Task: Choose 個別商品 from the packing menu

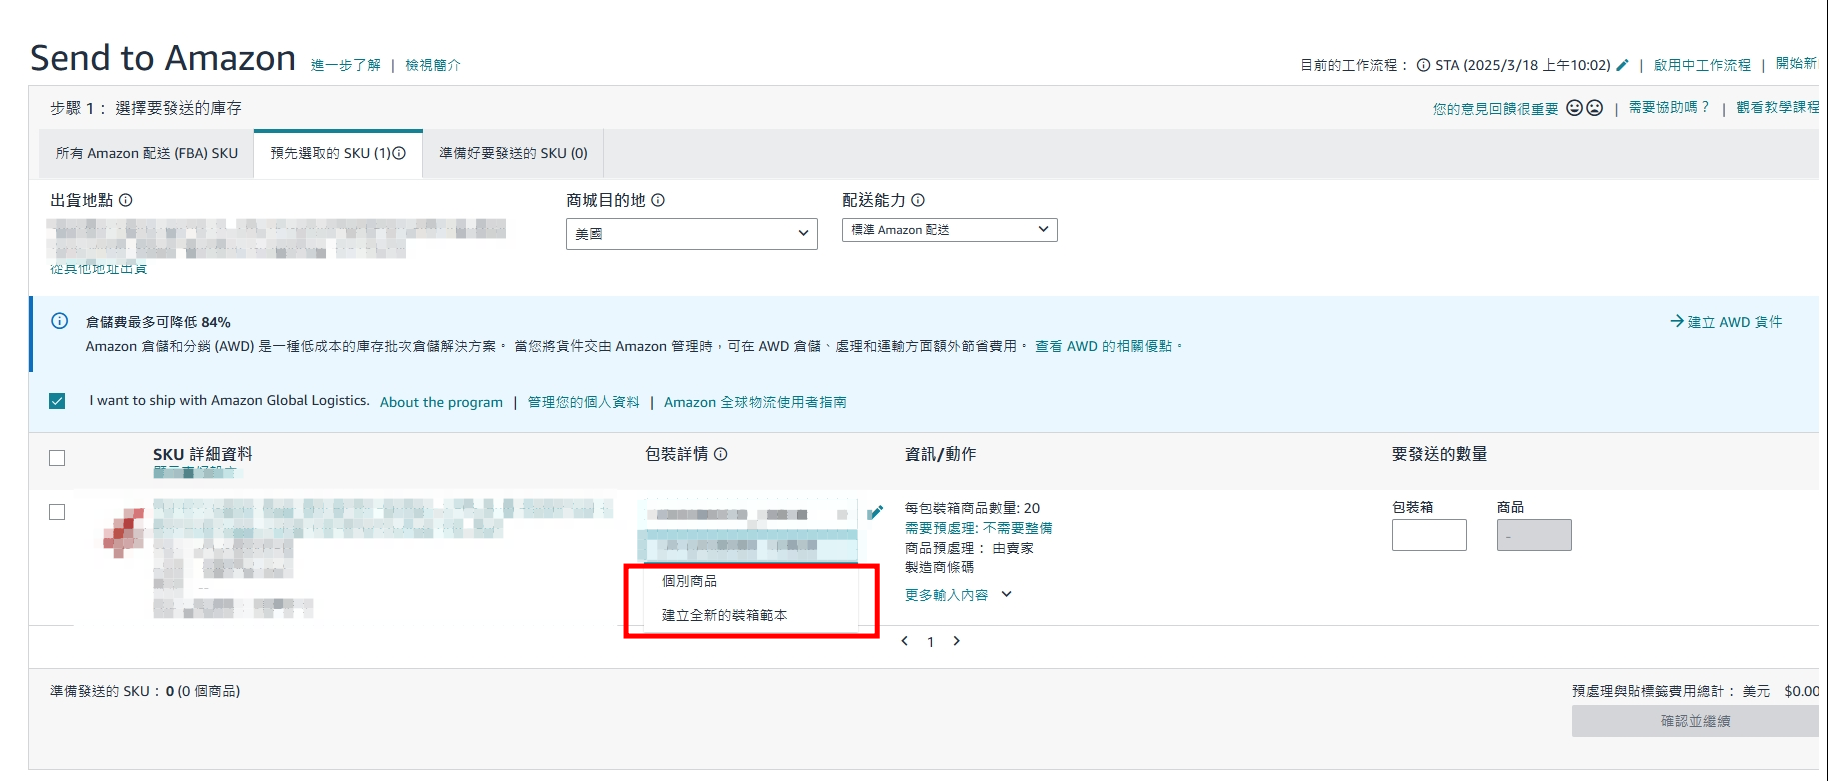Action: [x=690, y=581]
